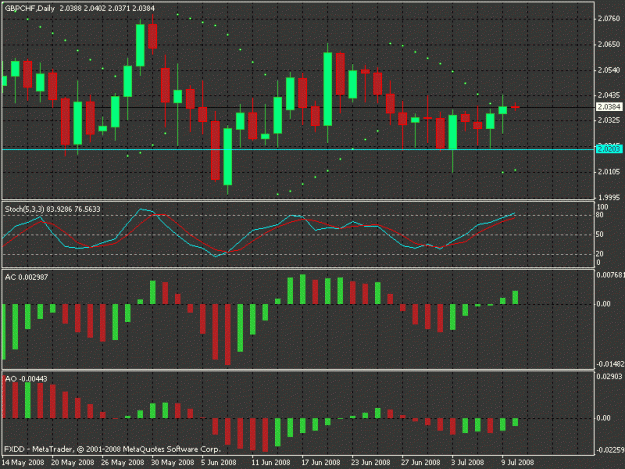
Task: Select the AO -0.00443 indicator label
Action: pos(26,379)
